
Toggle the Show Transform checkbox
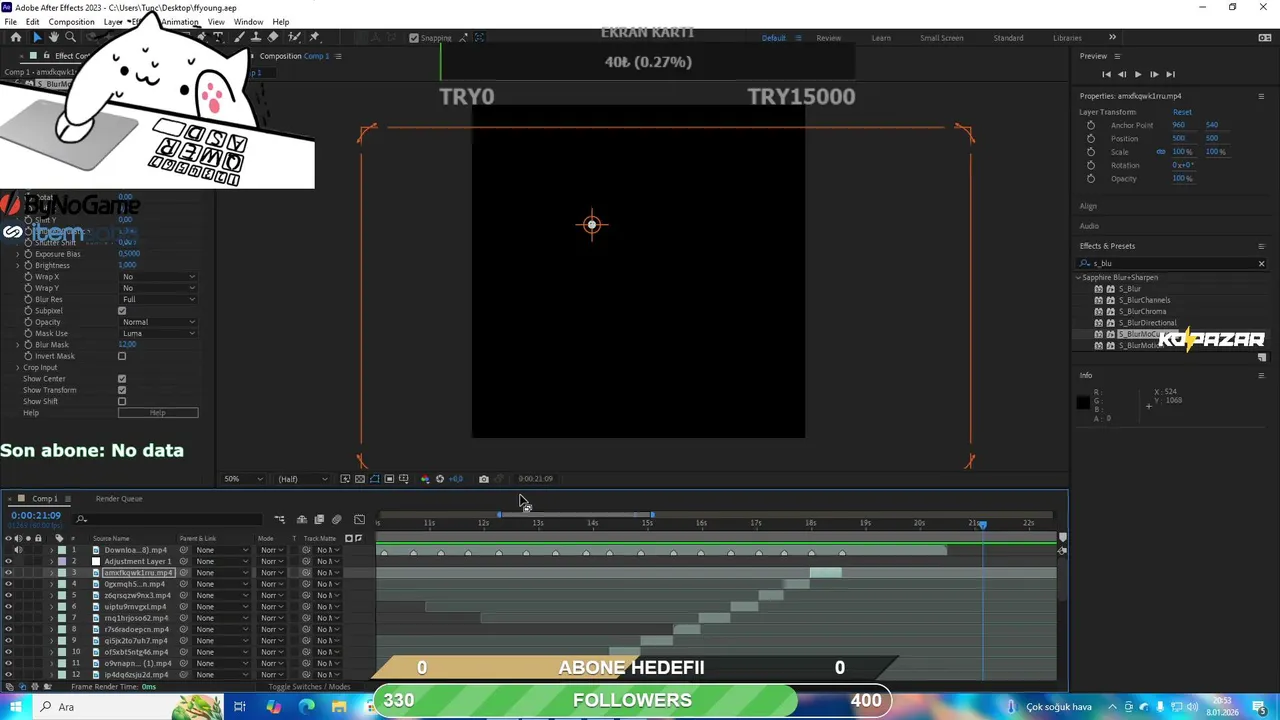(122, 390)
